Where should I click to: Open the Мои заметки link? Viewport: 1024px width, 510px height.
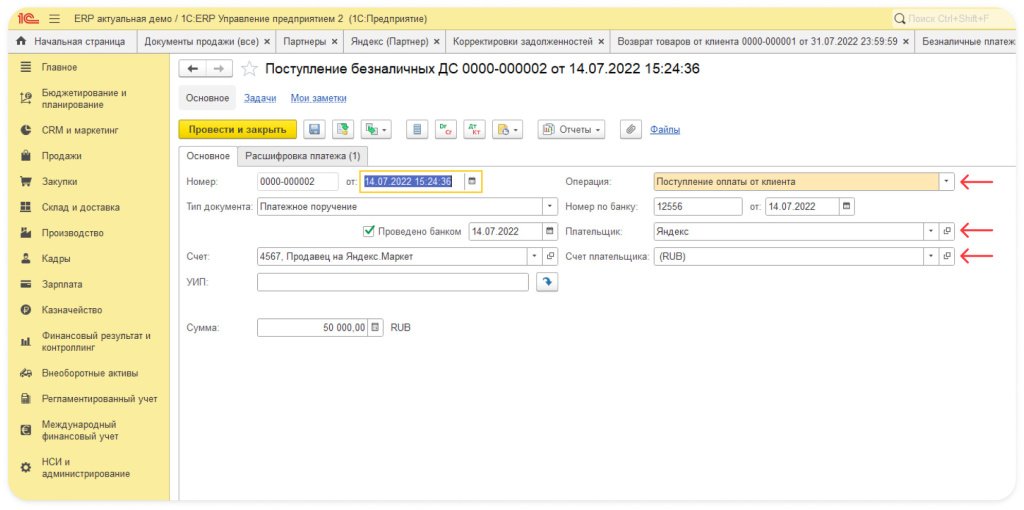(318, 98)
